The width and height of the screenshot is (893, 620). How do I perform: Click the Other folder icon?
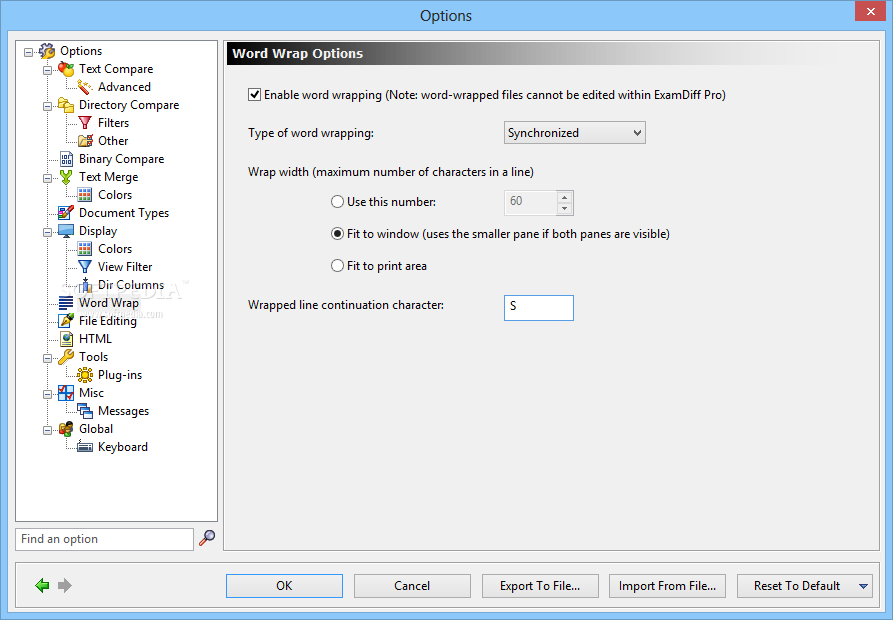[85, 141]
